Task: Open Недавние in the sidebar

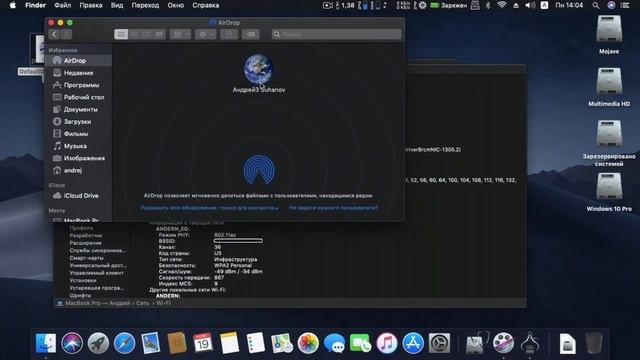Action: coord(78,73)
